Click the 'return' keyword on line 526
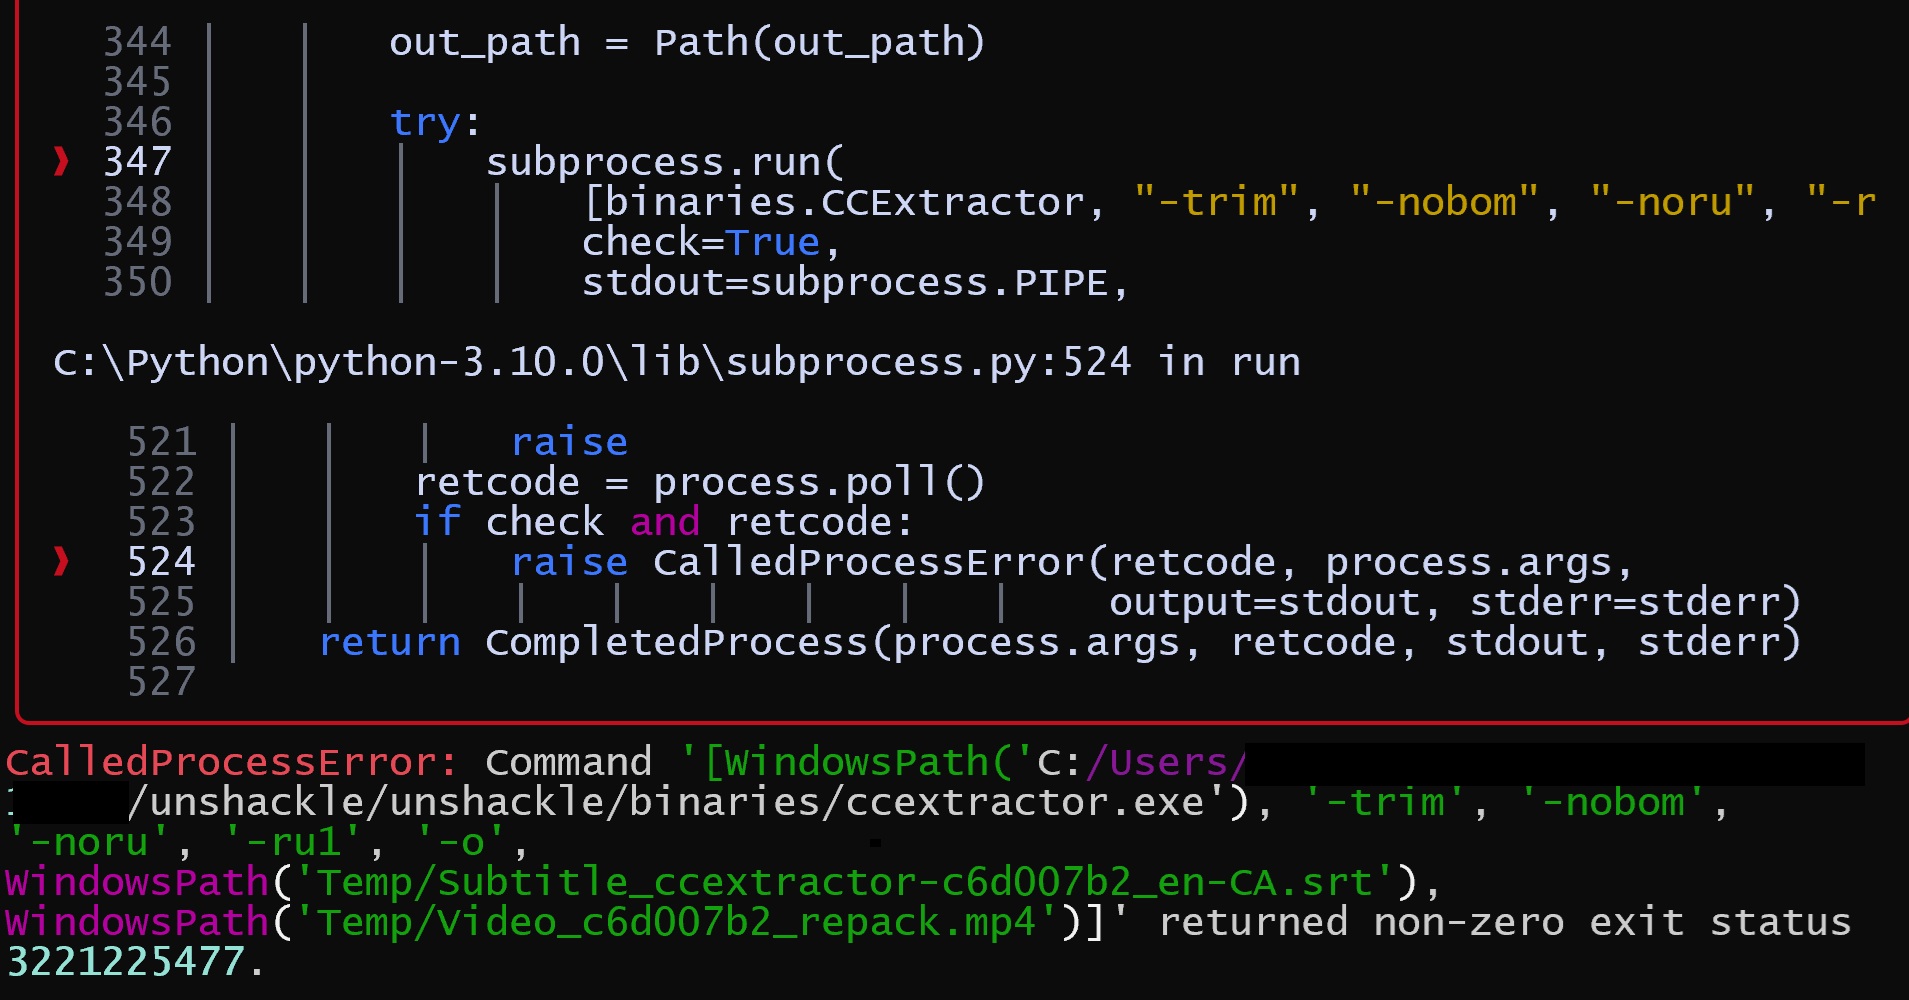 click(390, 642)
